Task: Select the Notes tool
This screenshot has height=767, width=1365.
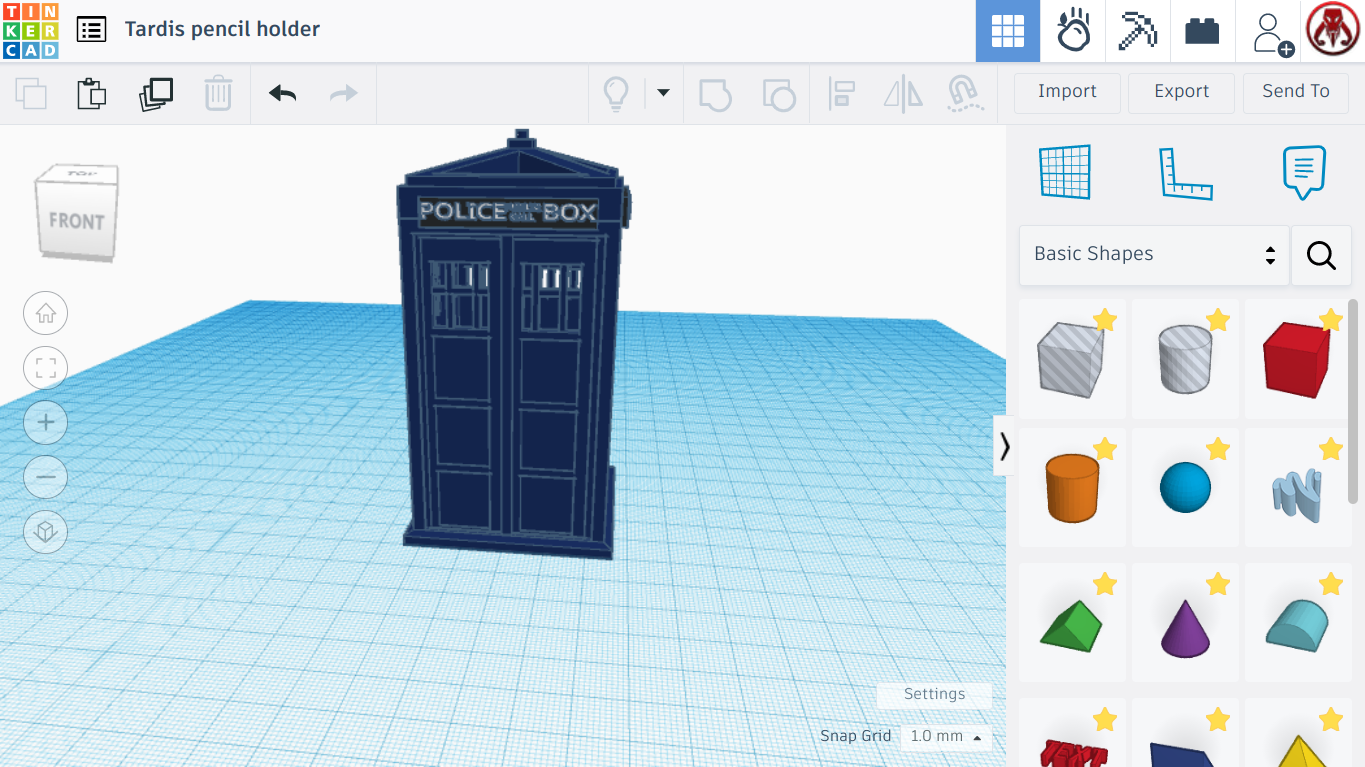Action: coord(1304,172)
